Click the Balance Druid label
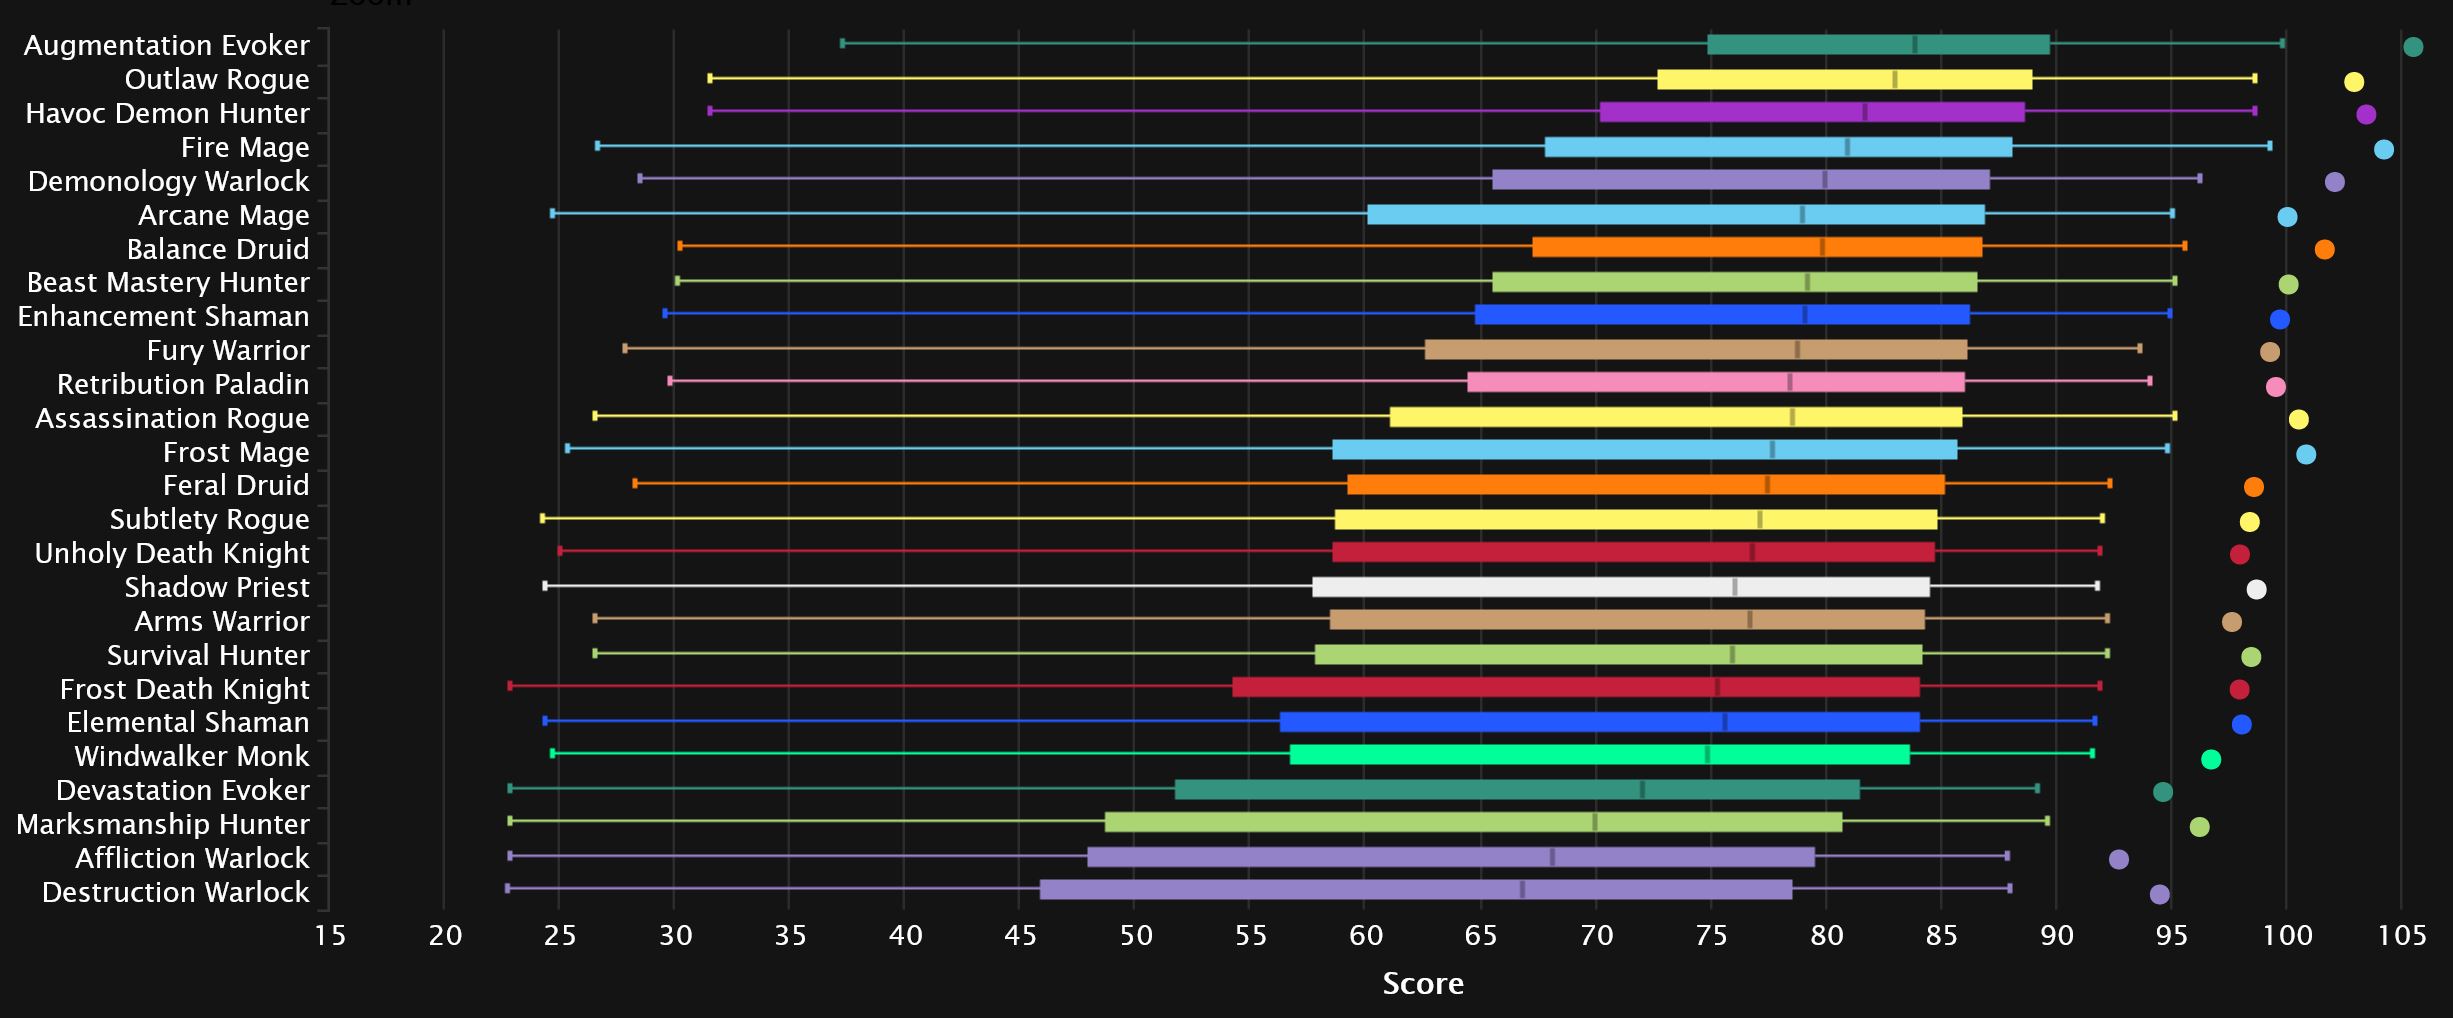Viewport: 2453px width, 1018px height. (218, 250)
